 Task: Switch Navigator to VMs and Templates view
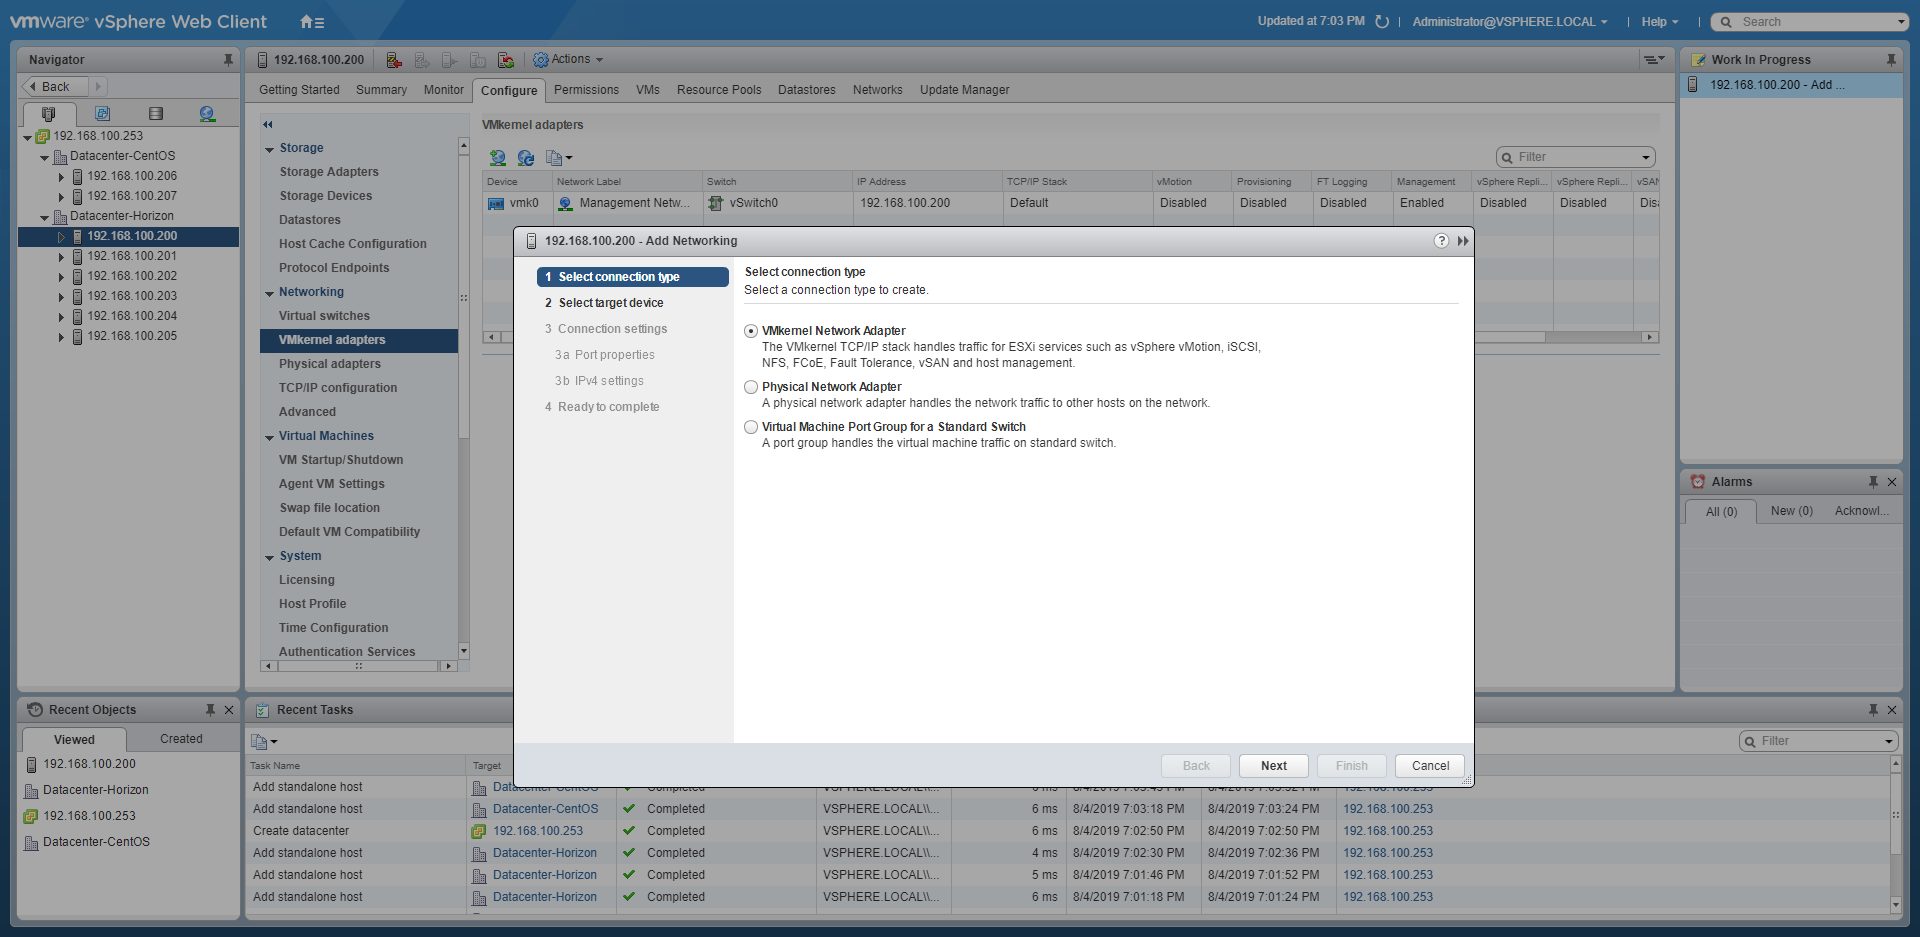(x=102, y=114)
